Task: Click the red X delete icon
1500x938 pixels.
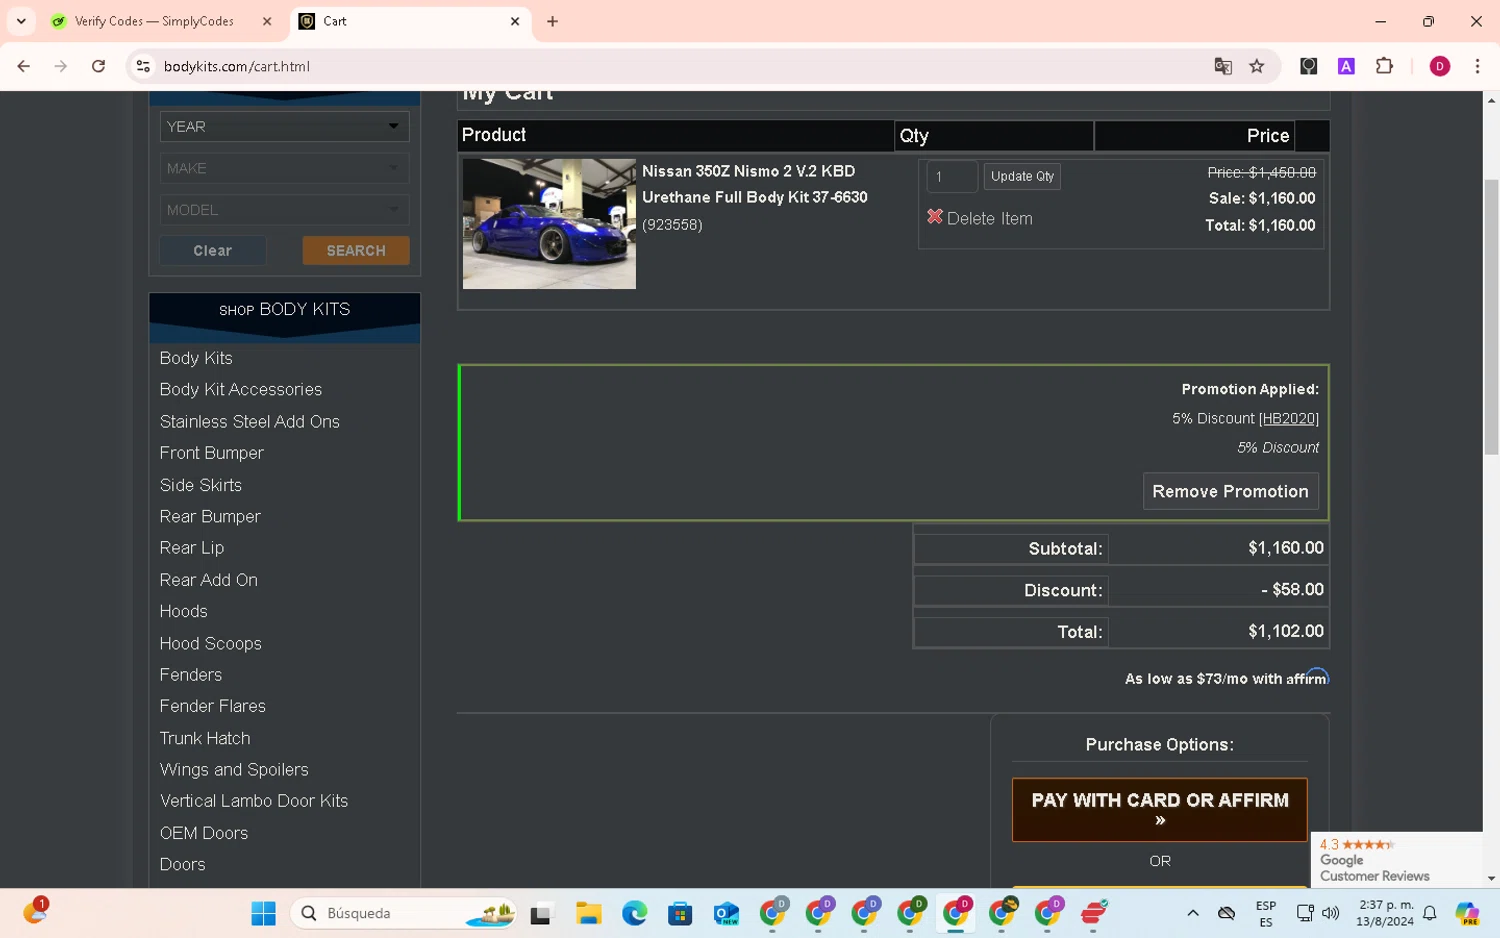Action: 935,217
